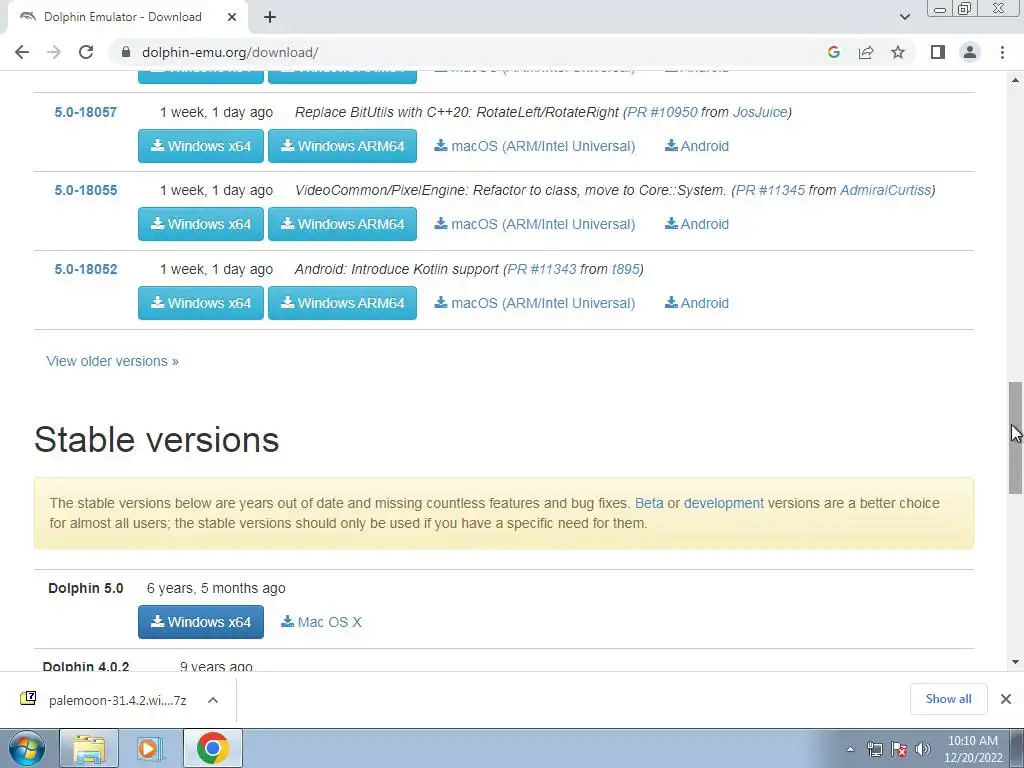Expand palemoon download options chevron
This screenshot has height=768, width=1024.
click(x=213, y=700)
